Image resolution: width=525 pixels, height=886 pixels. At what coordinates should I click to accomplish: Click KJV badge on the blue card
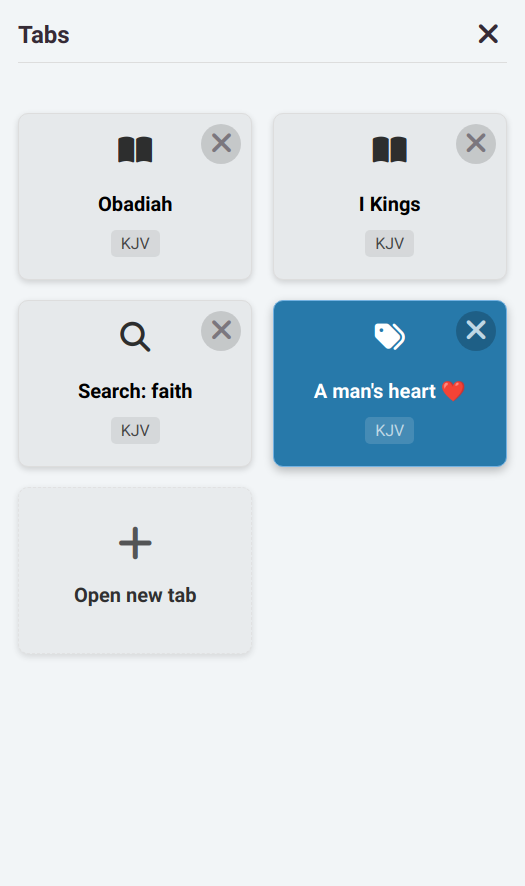(389, 431)
